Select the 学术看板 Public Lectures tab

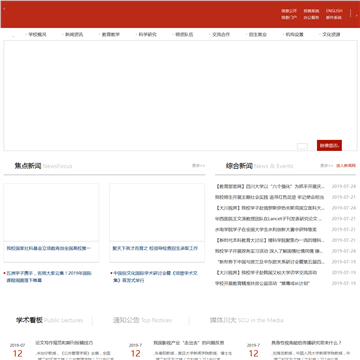[50, 320]
